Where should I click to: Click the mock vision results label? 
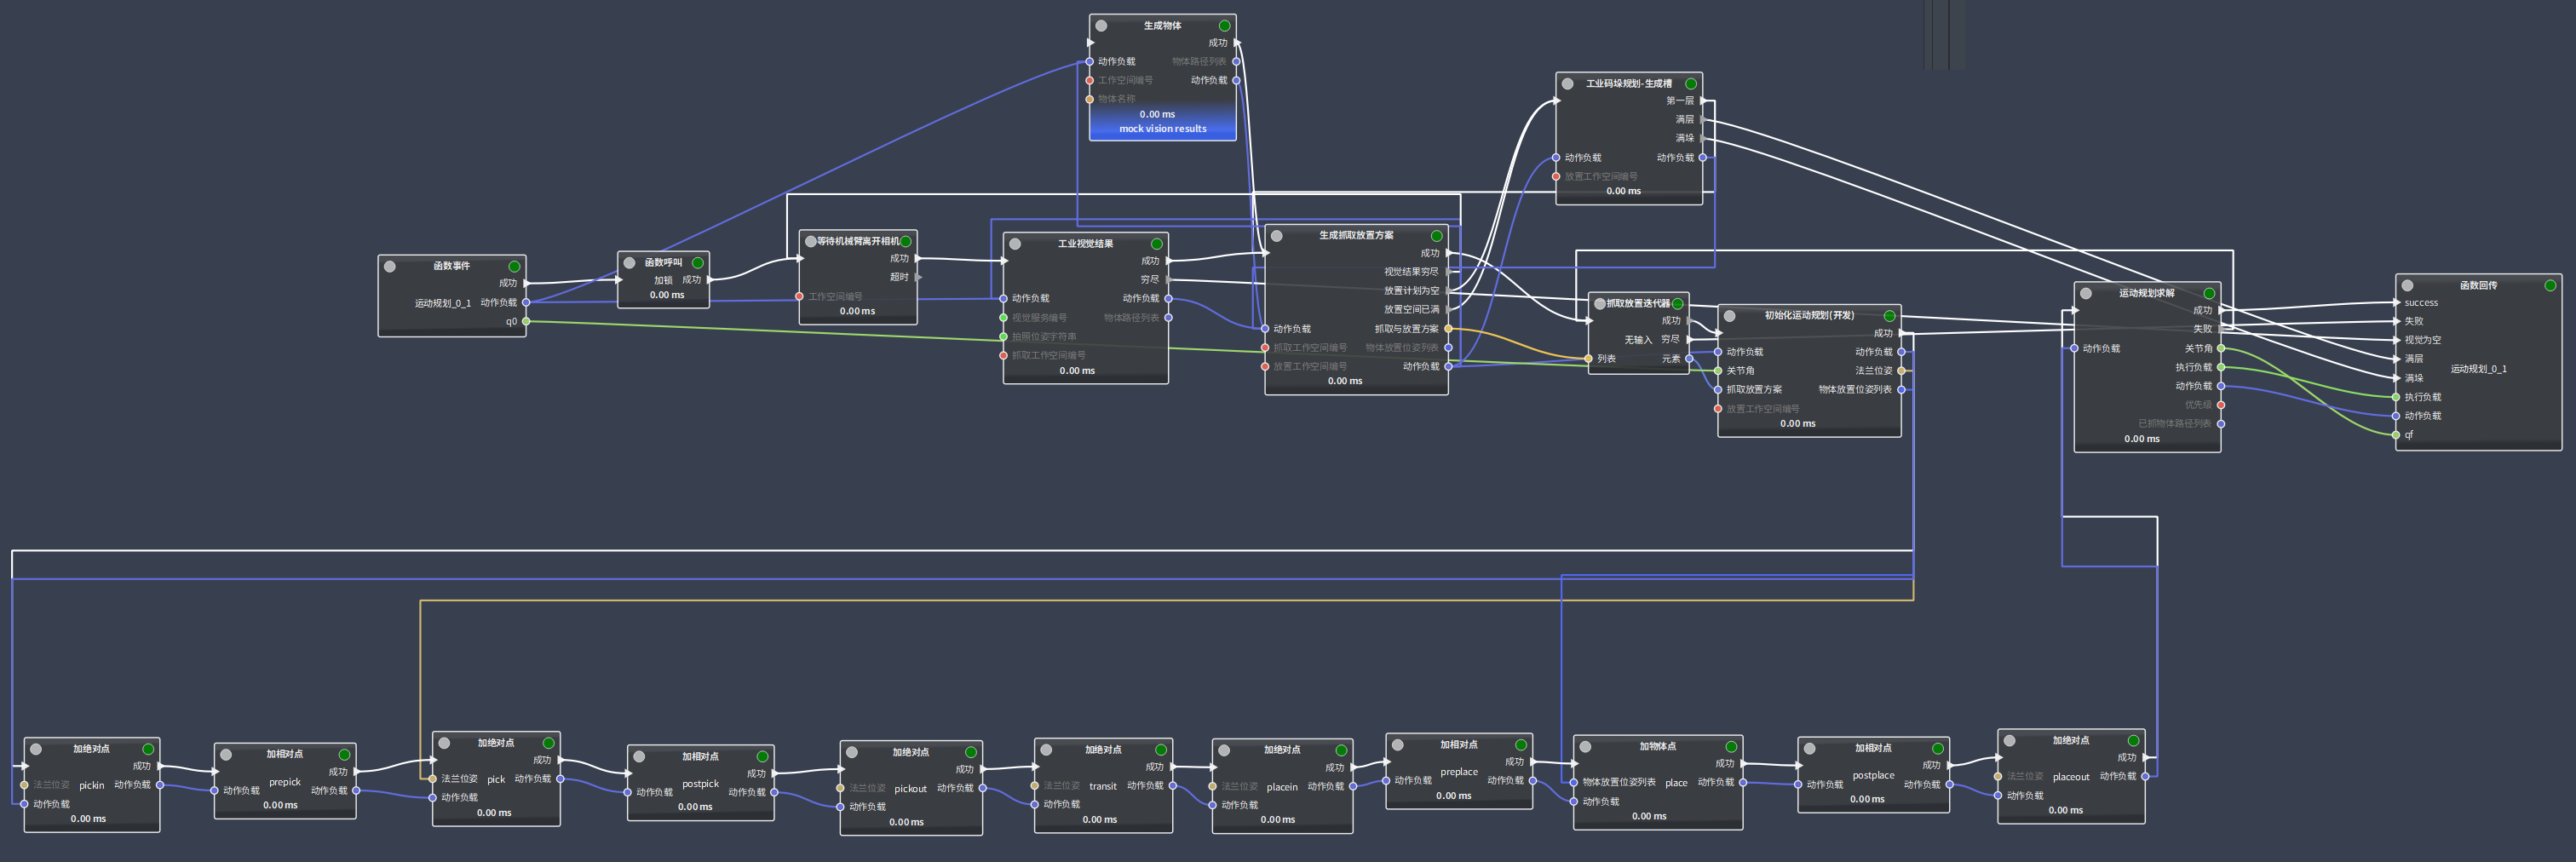coord(1162,129)
